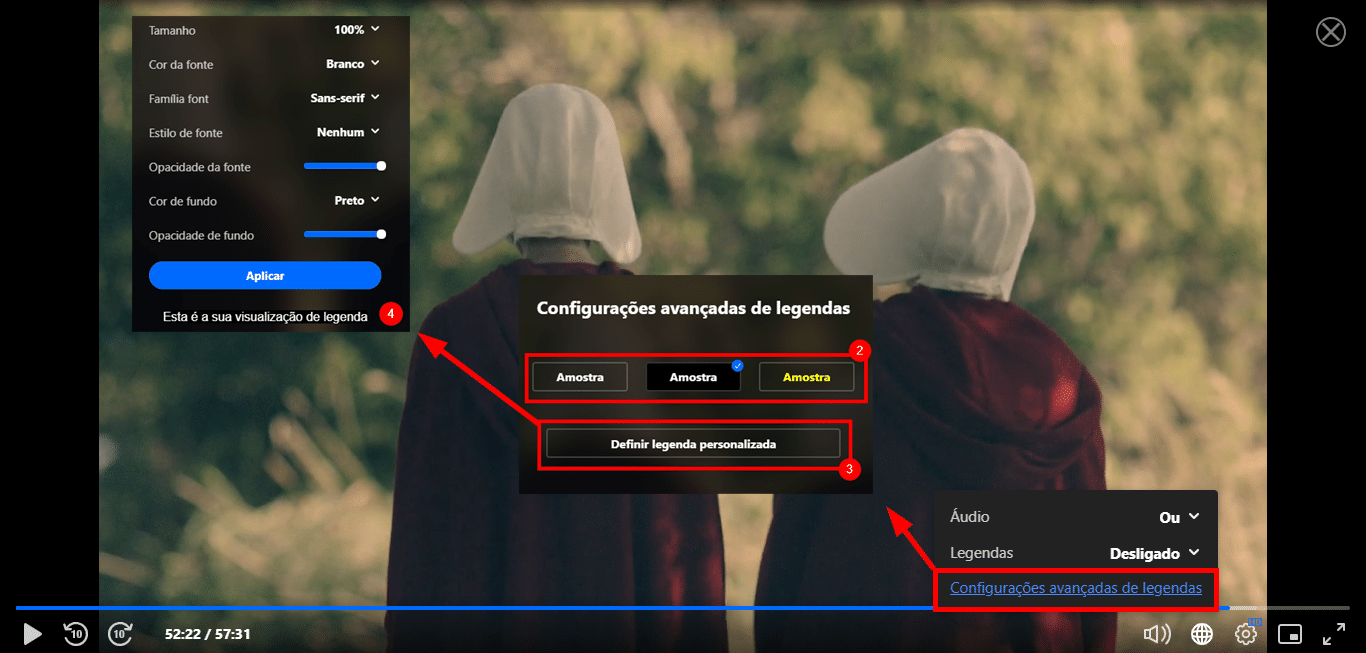The width and height of the screenshot is (1366, 653).
Task: Select the checked middle Amostra sample
Action: [x=693, y=377]
